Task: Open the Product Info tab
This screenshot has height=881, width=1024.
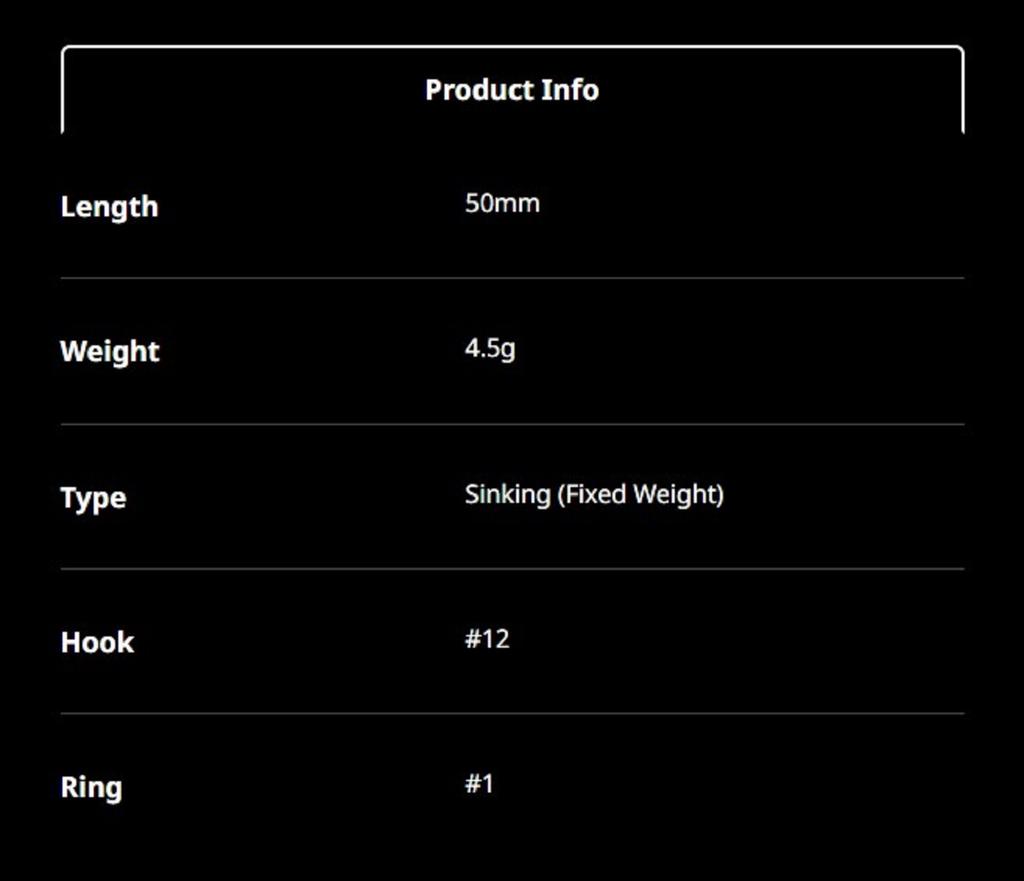Action: [512, 90]
